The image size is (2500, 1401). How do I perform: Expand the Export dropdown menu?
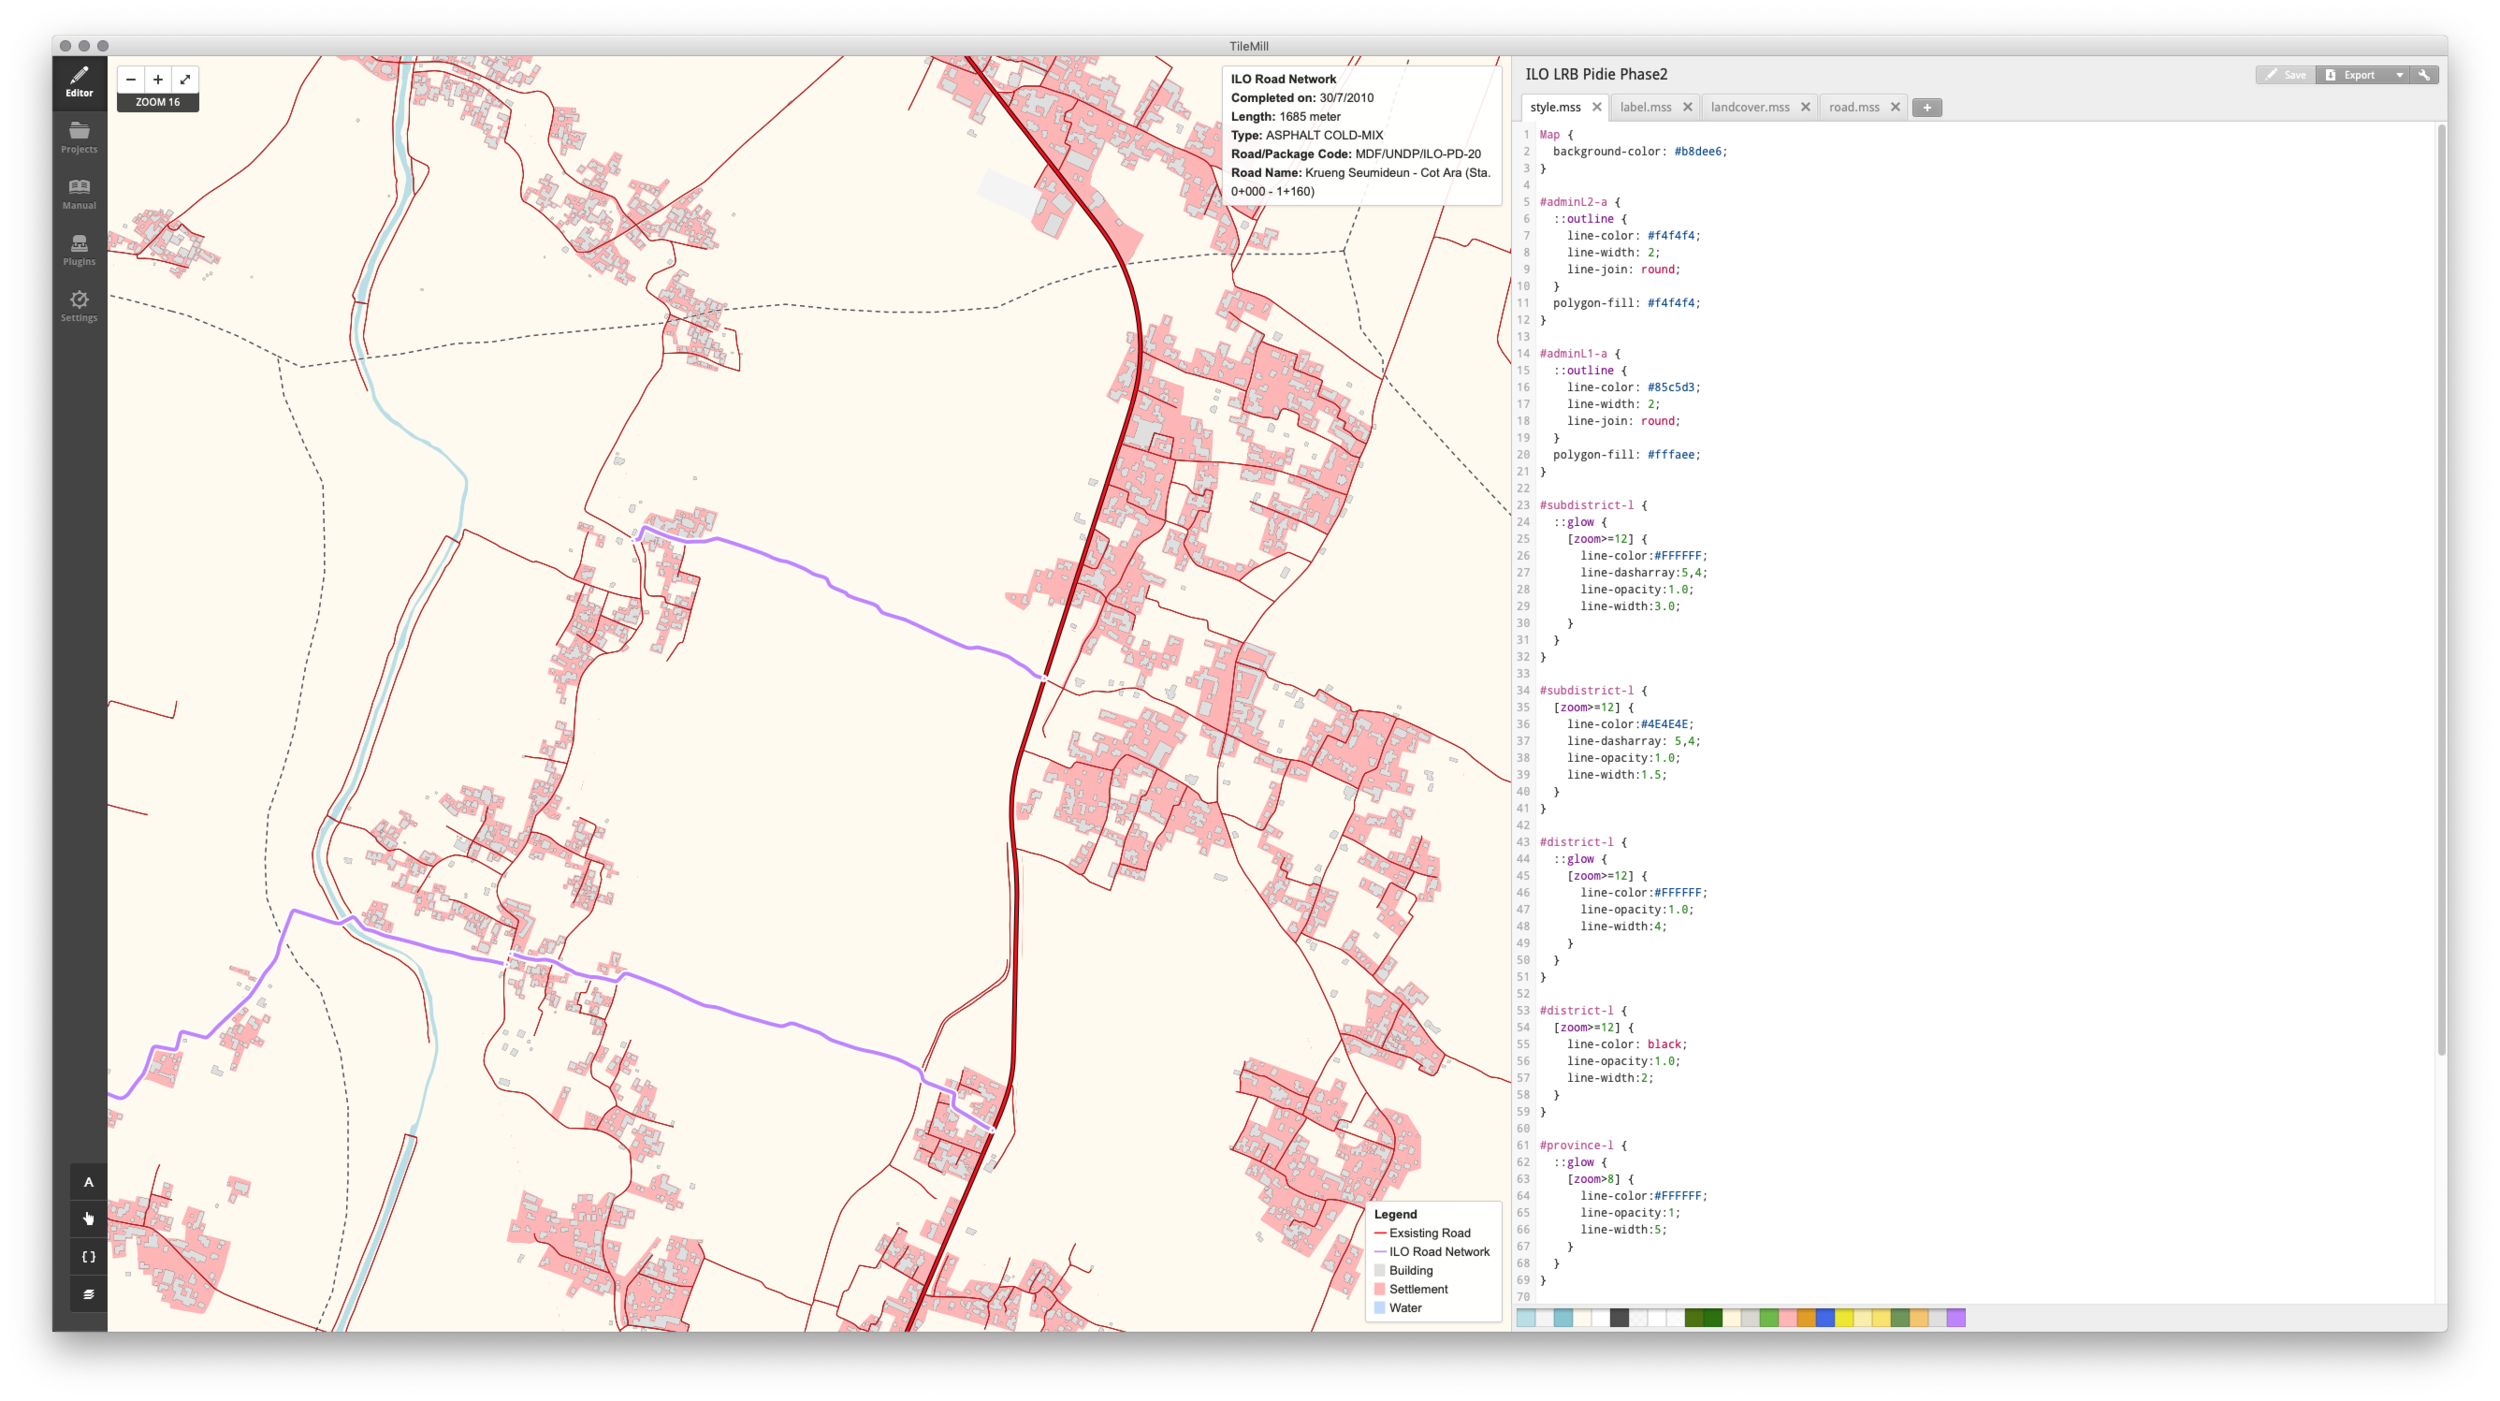click(2399, 75)
